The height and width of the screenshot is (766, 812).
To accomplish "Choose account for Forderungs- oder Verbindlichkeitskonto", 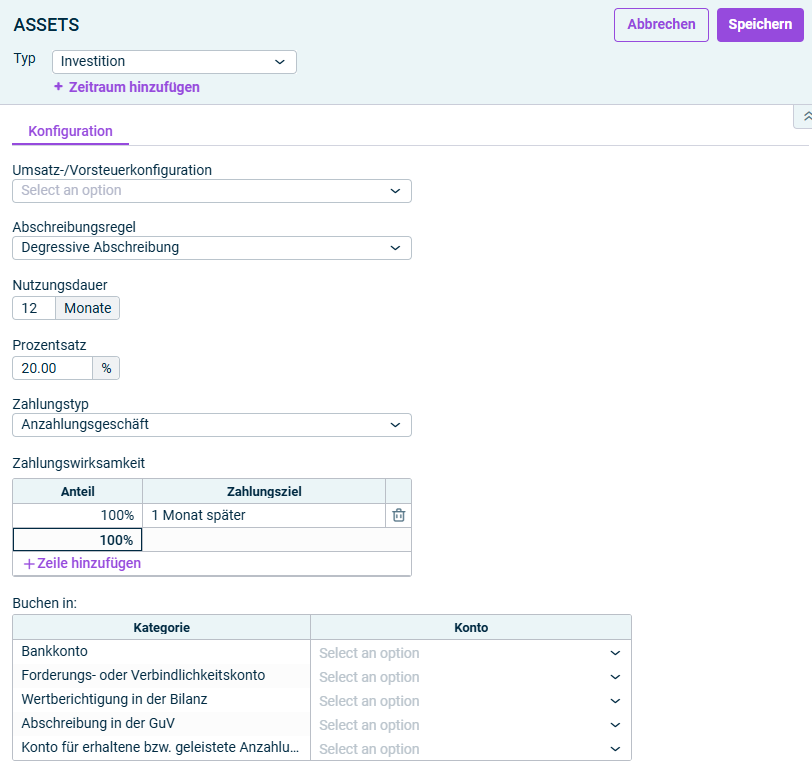I will coord(471,677).
